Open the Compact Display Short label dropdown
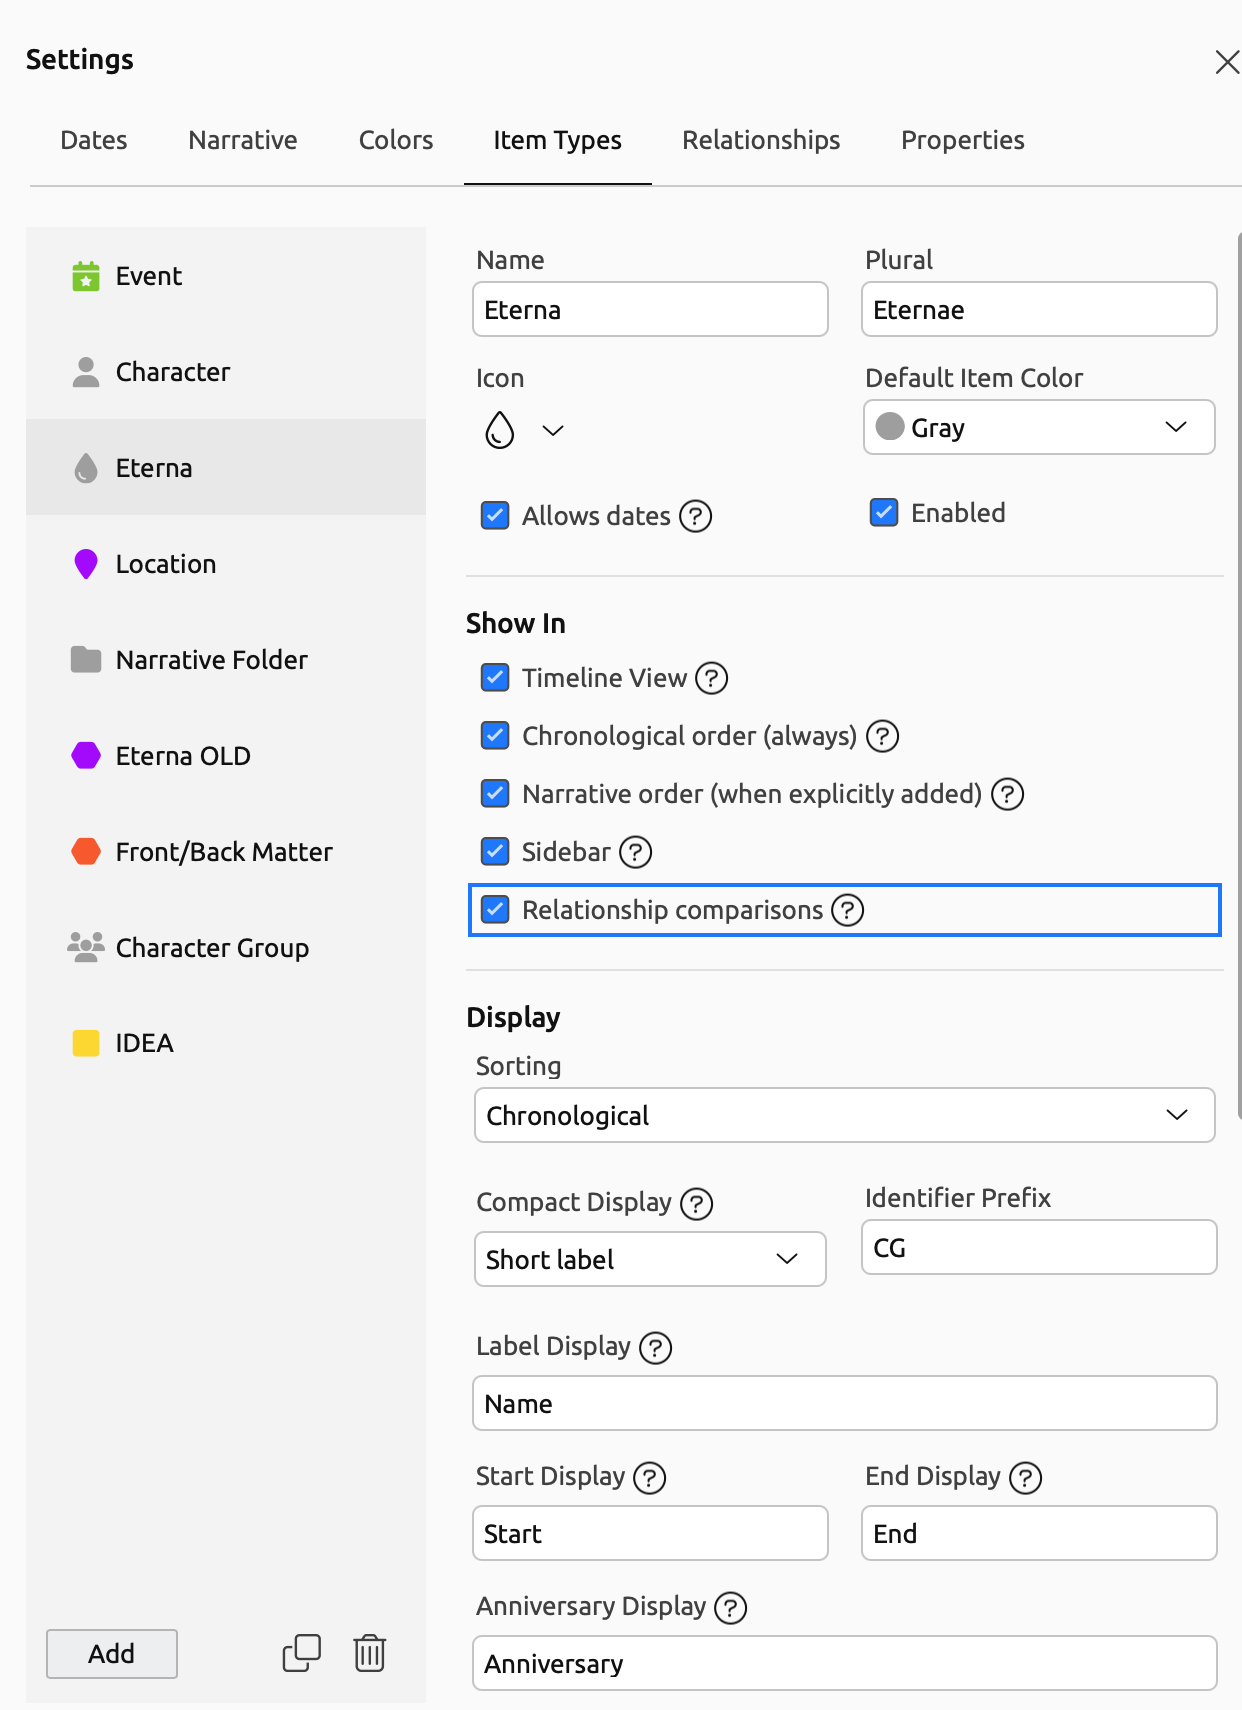 650,1259
